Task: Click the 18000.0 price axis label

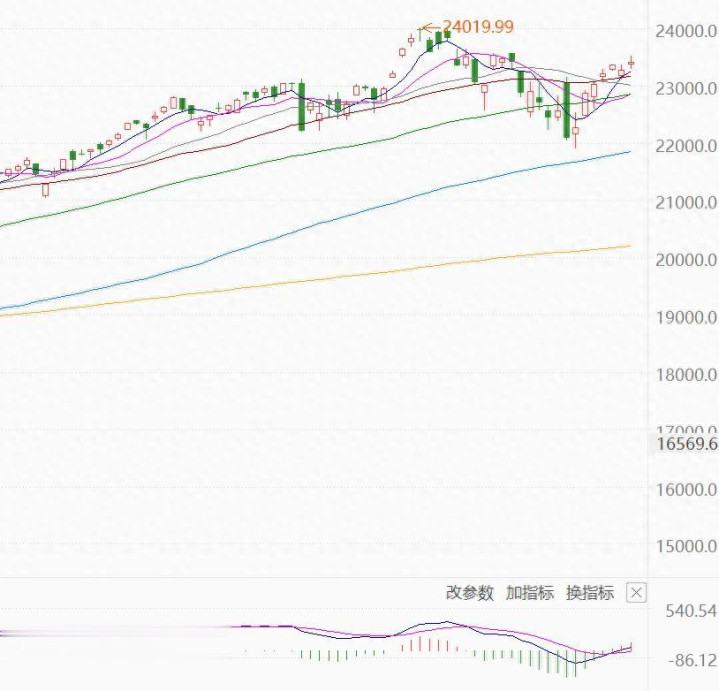Action: [686, 375]
